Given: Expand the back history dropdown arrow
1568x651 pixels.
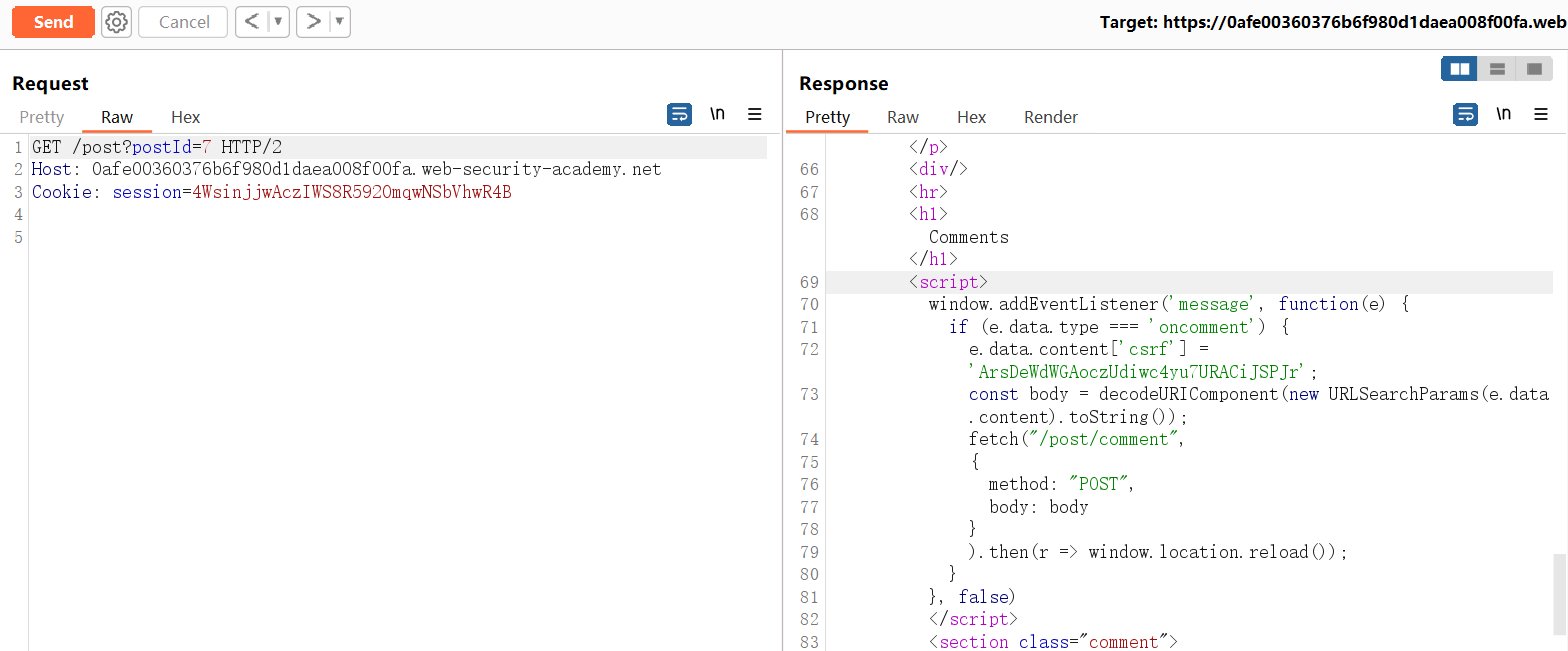Looking at the screenshot, I should point(278,22).
